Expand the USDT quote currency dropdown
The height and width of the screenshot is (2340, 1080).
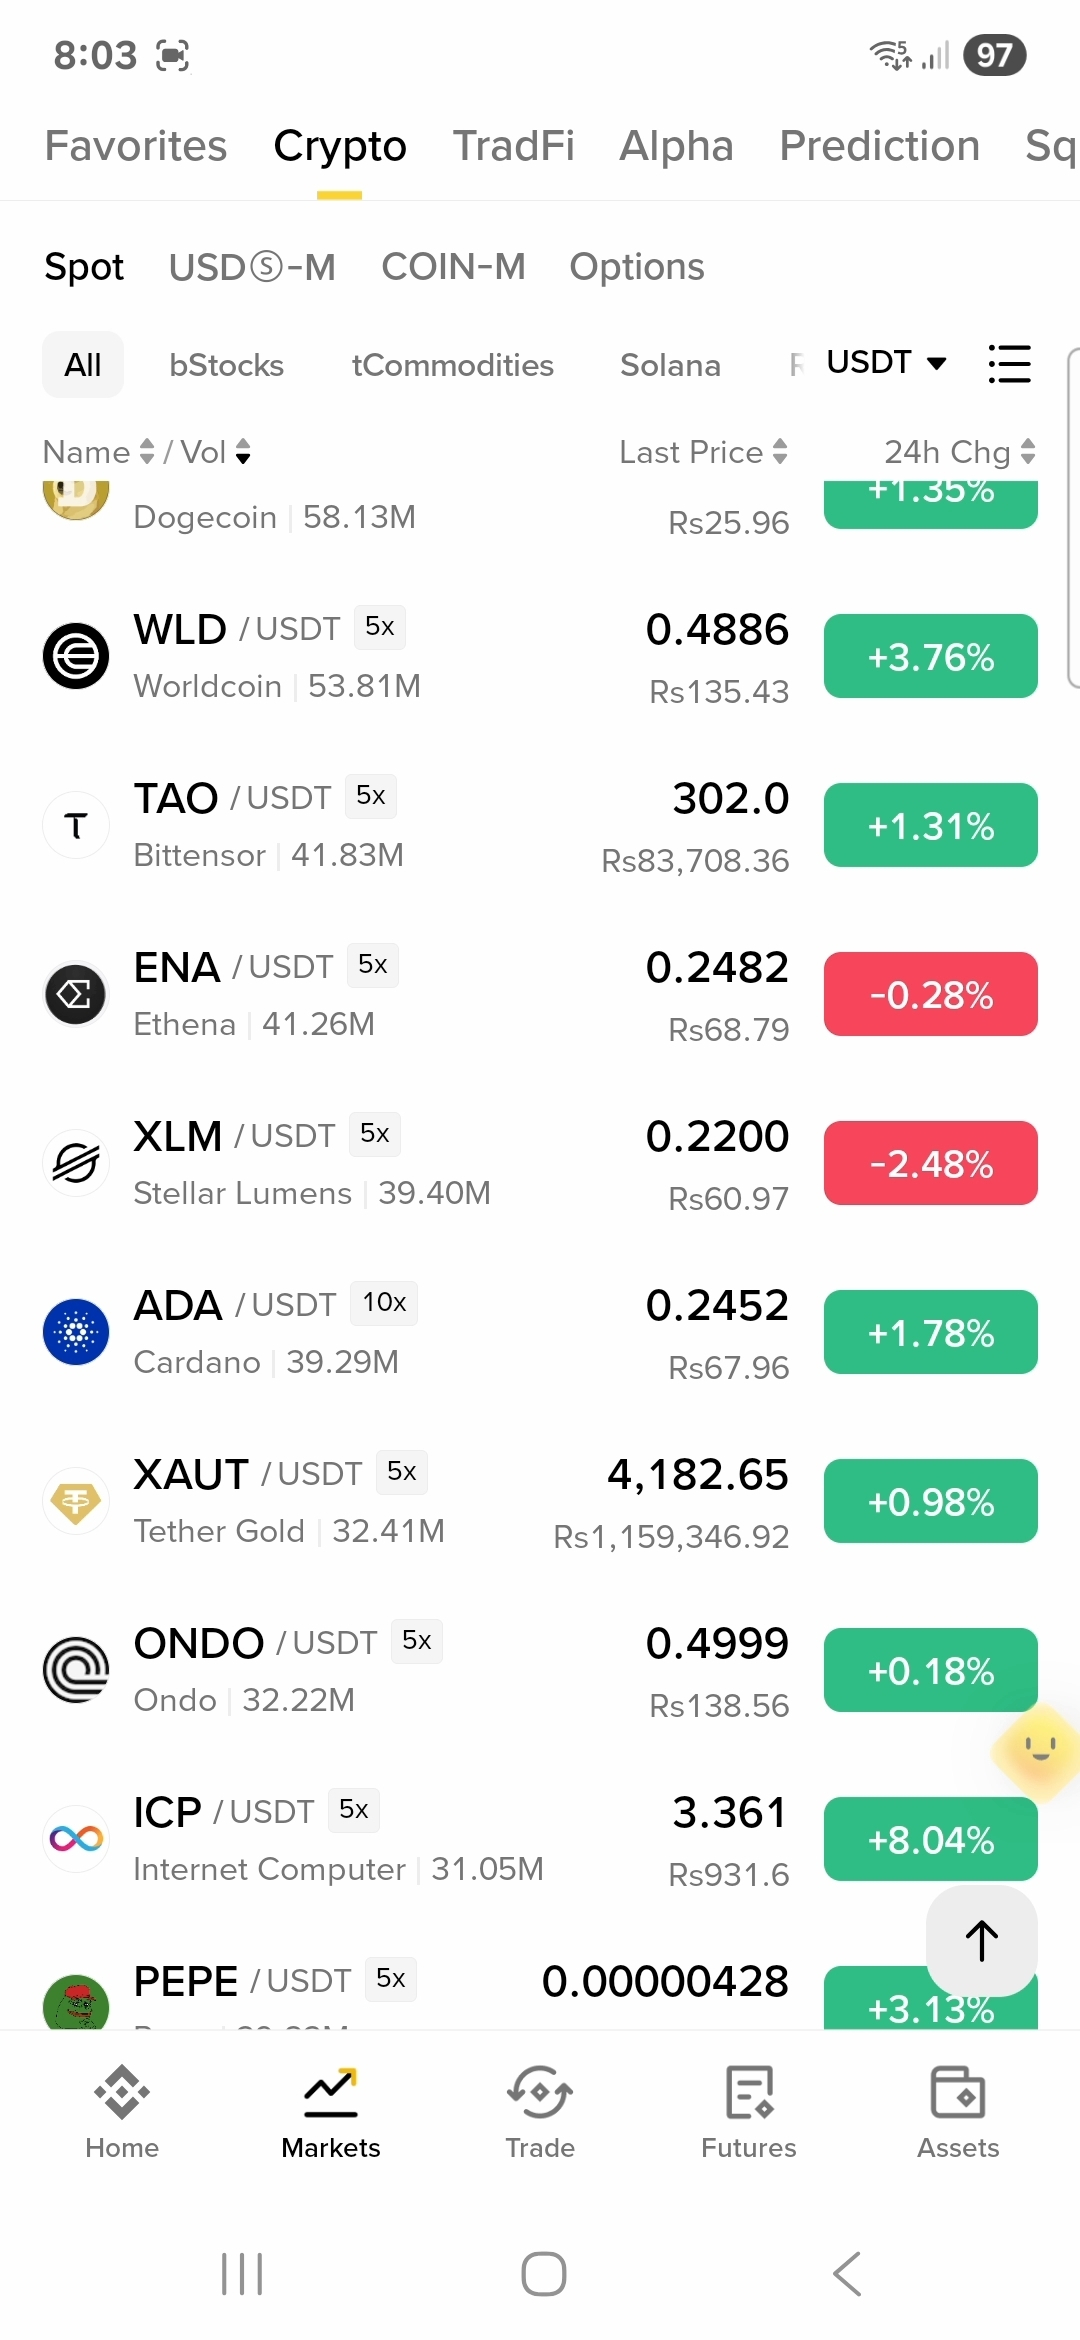pyautogui.click(x=886, y=362)
